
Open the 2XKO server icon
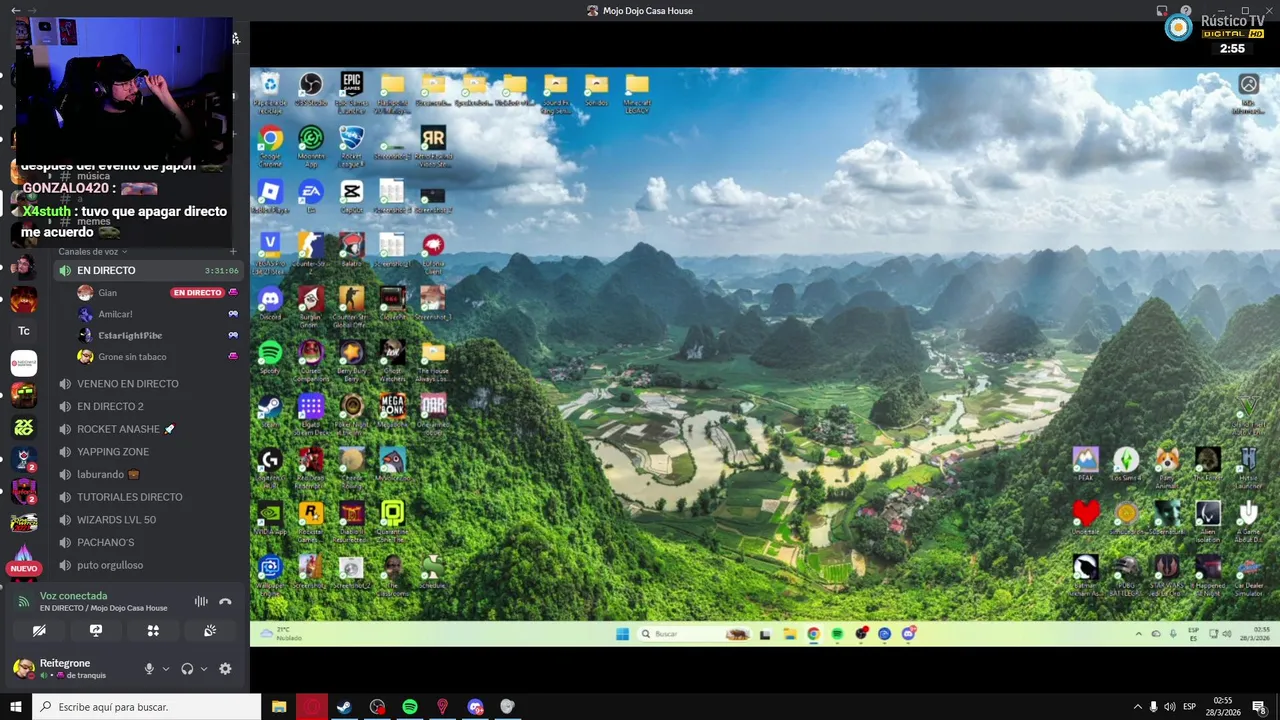point(24,427)
